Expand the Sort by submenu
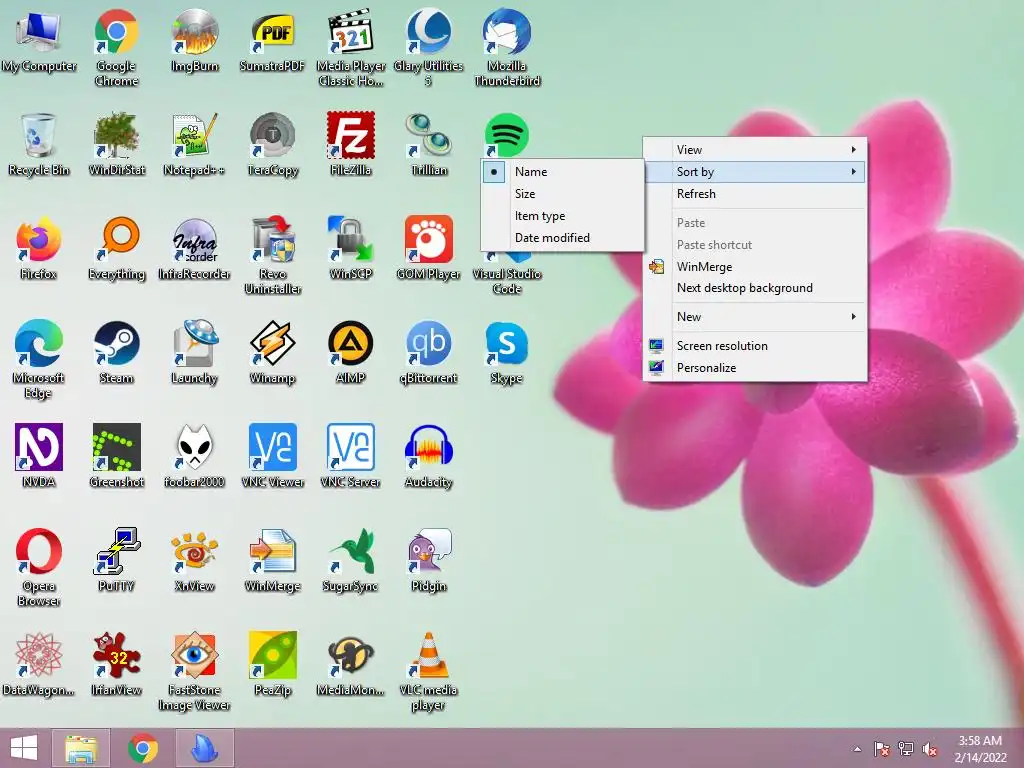The width and height of the screenshot is (1024, 768). pyautogui.click(x=755, y=172)
